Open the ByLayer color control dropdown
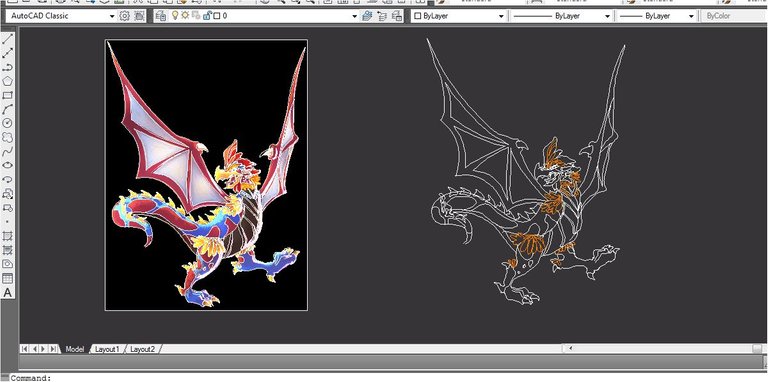768x382 pixels. pos(501,16)
